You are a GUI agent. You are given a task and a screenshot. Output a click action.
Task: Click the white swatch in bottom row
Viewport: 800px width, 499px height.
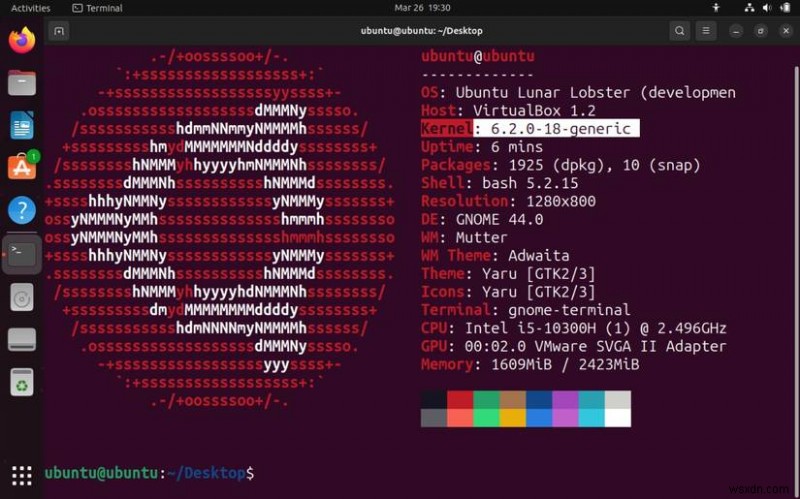[618, 417]
